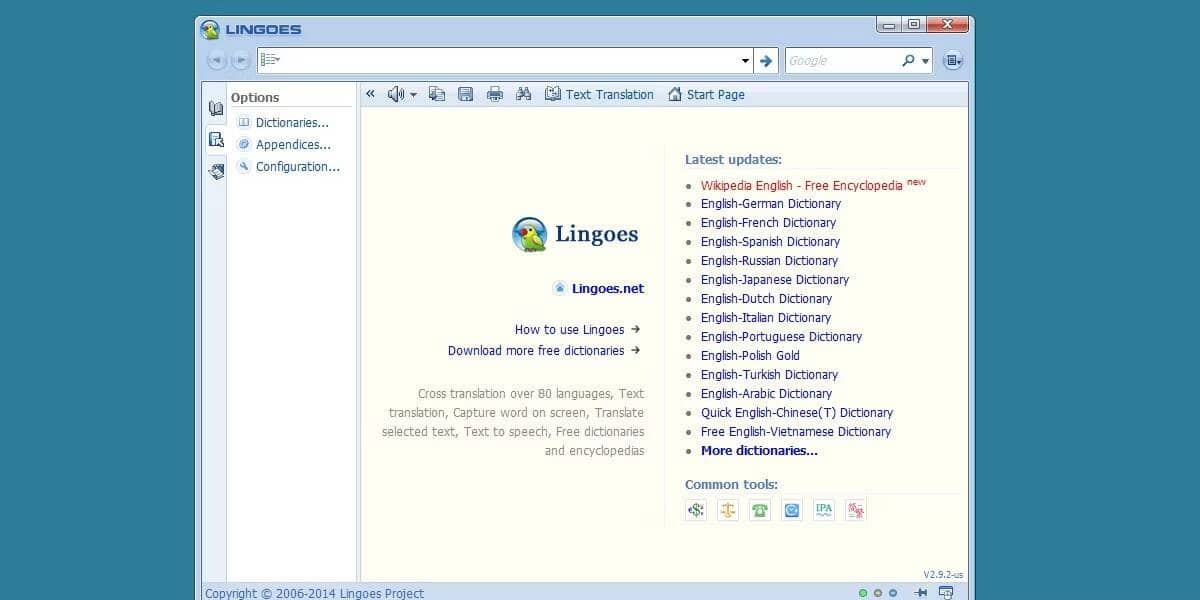
Task: Open the main menu button at top right
Action: pyautogui.click(x=953, y=61)
